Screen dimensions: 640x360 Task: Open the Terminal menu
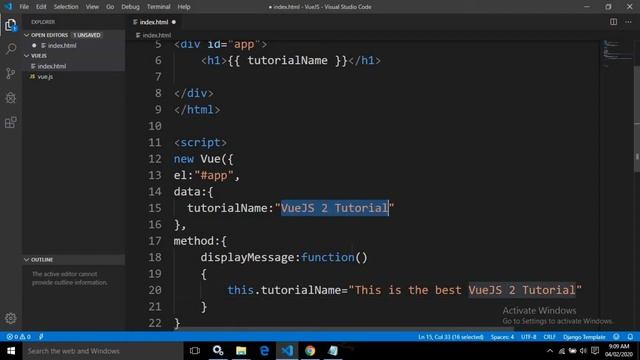click(x=158, y=7)
